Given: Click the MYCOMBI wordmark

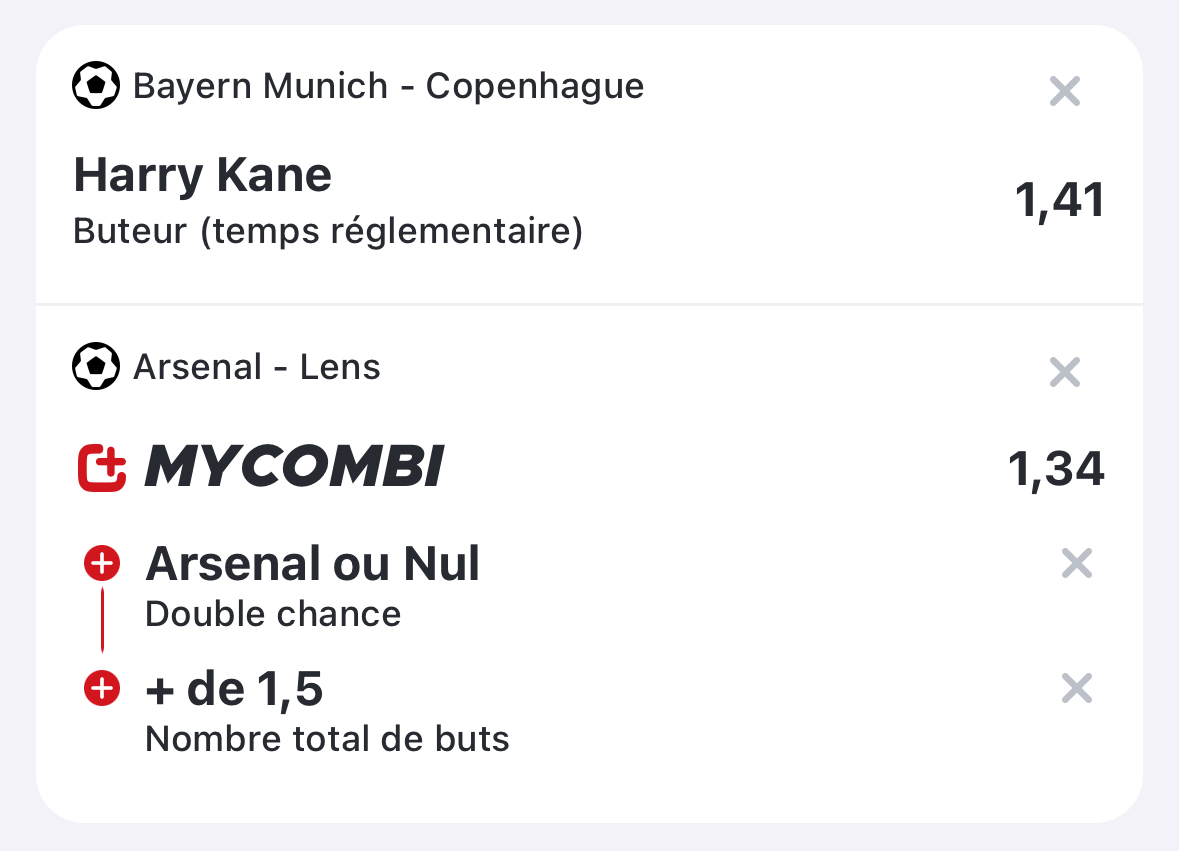Looking at the screenshot, I should 294,467.
